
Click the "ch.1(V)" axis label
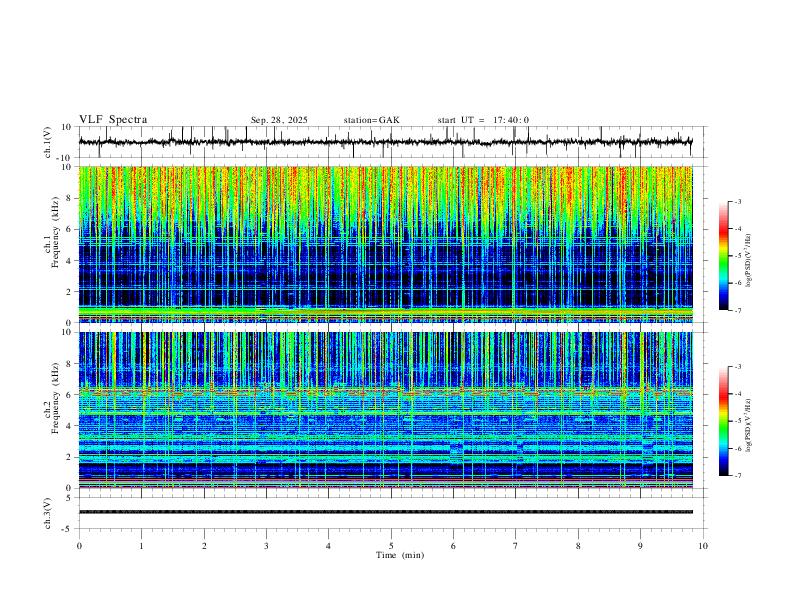coord(48,142)
